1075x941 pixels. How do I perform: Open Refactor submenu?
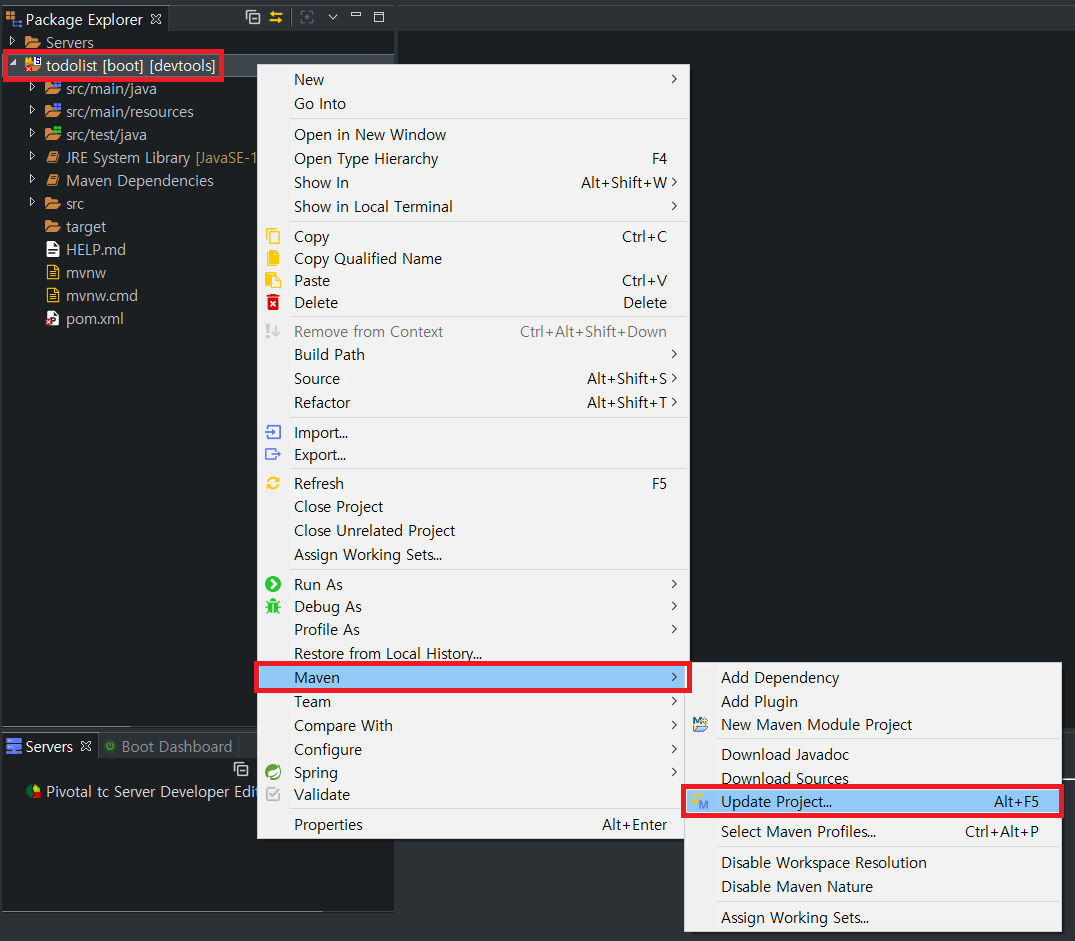tap(473, 402)
